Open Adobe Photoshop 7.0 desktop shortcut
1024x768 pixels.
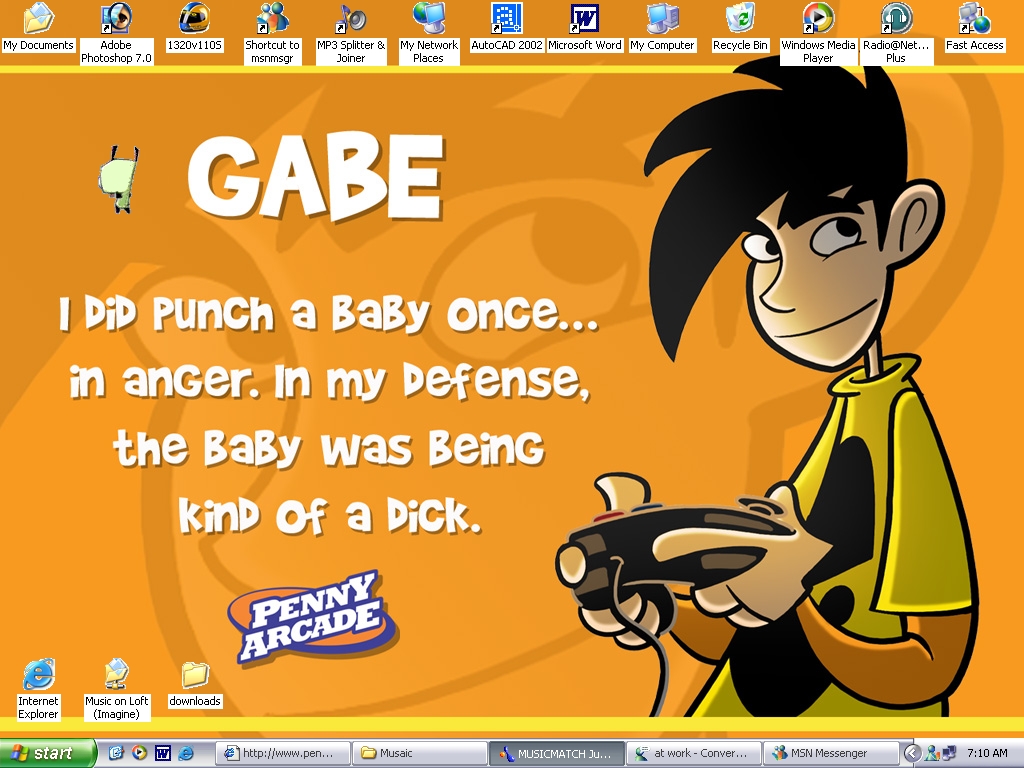(x=116, y=20)
